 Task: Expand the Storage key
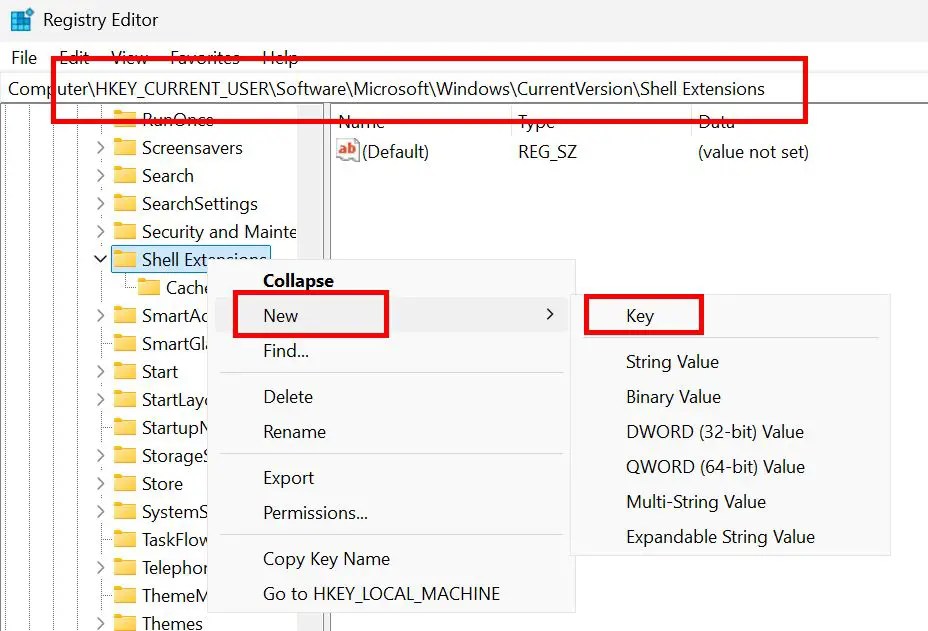click(x=101, y=456)
